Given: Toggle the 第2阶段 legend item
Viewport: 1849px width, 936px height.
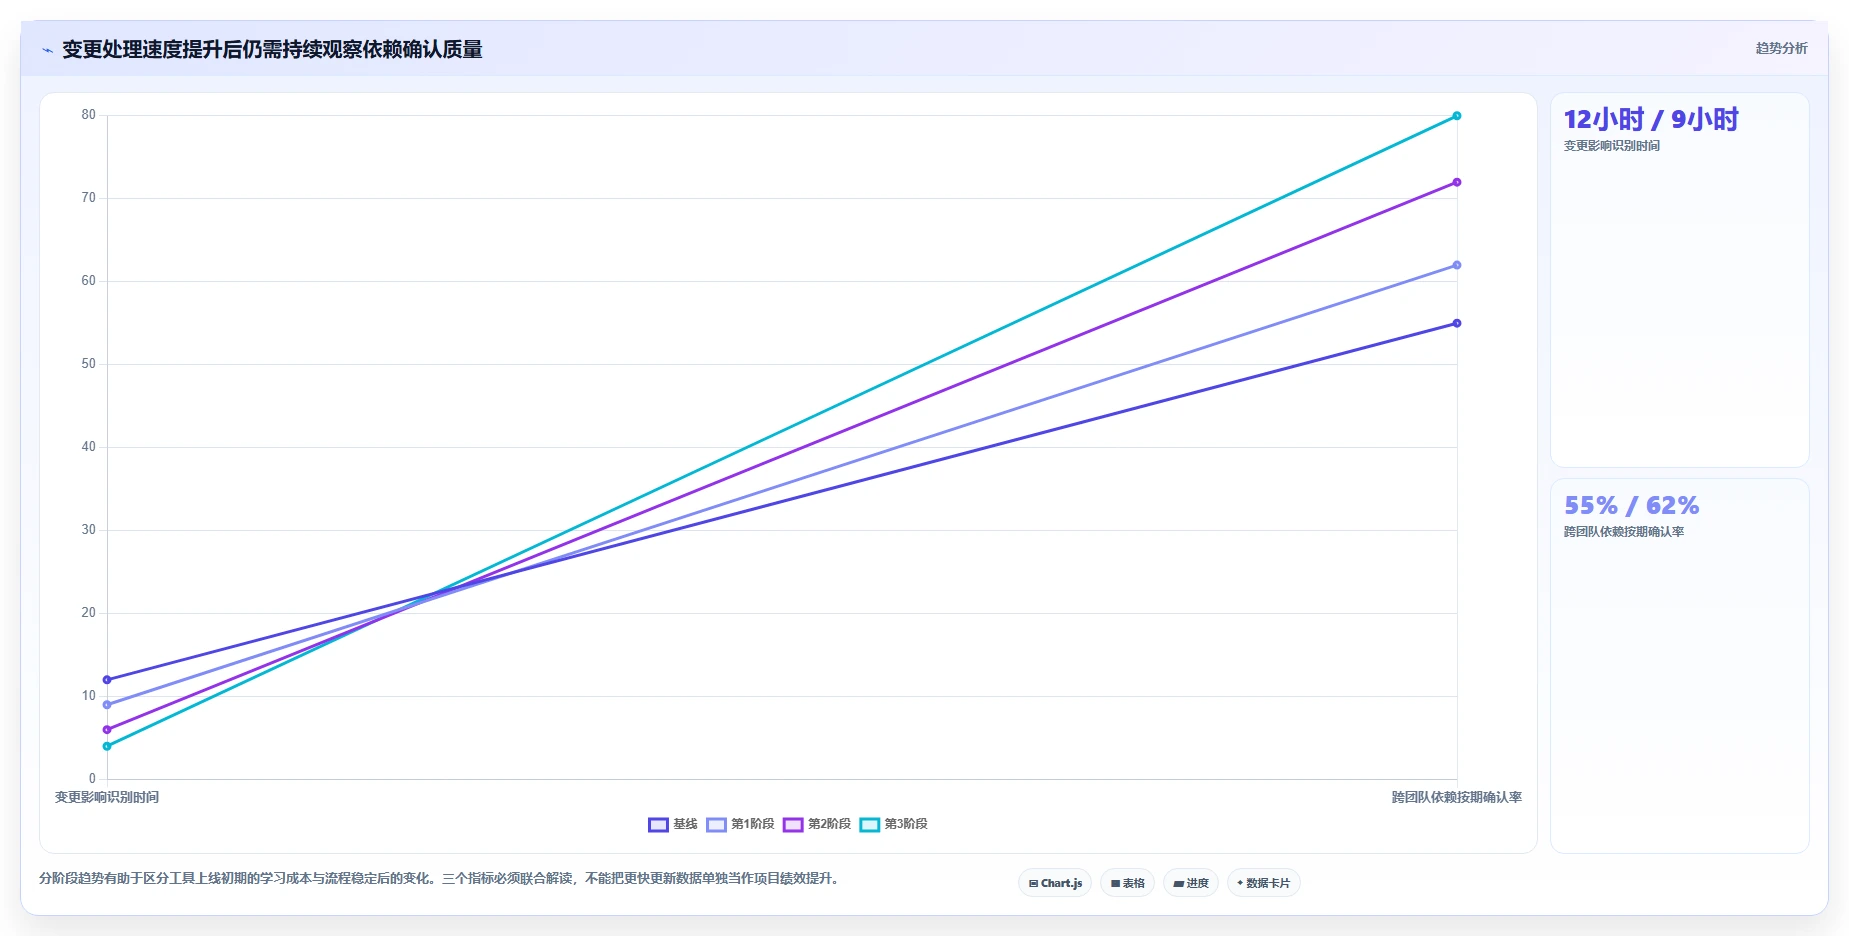Looking at the screenshot, I should pos(817,824).
